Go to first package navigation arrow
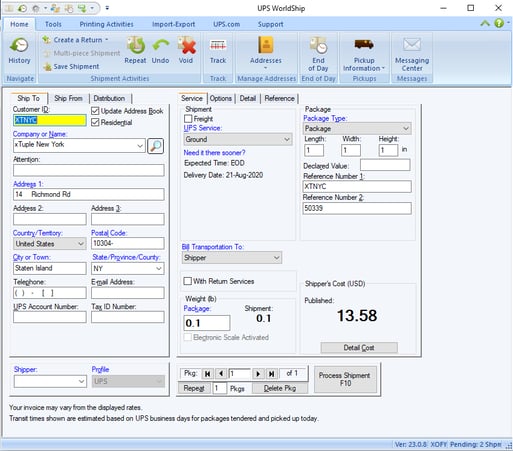Viewport: 513px width, 451px height. point(207,374)
